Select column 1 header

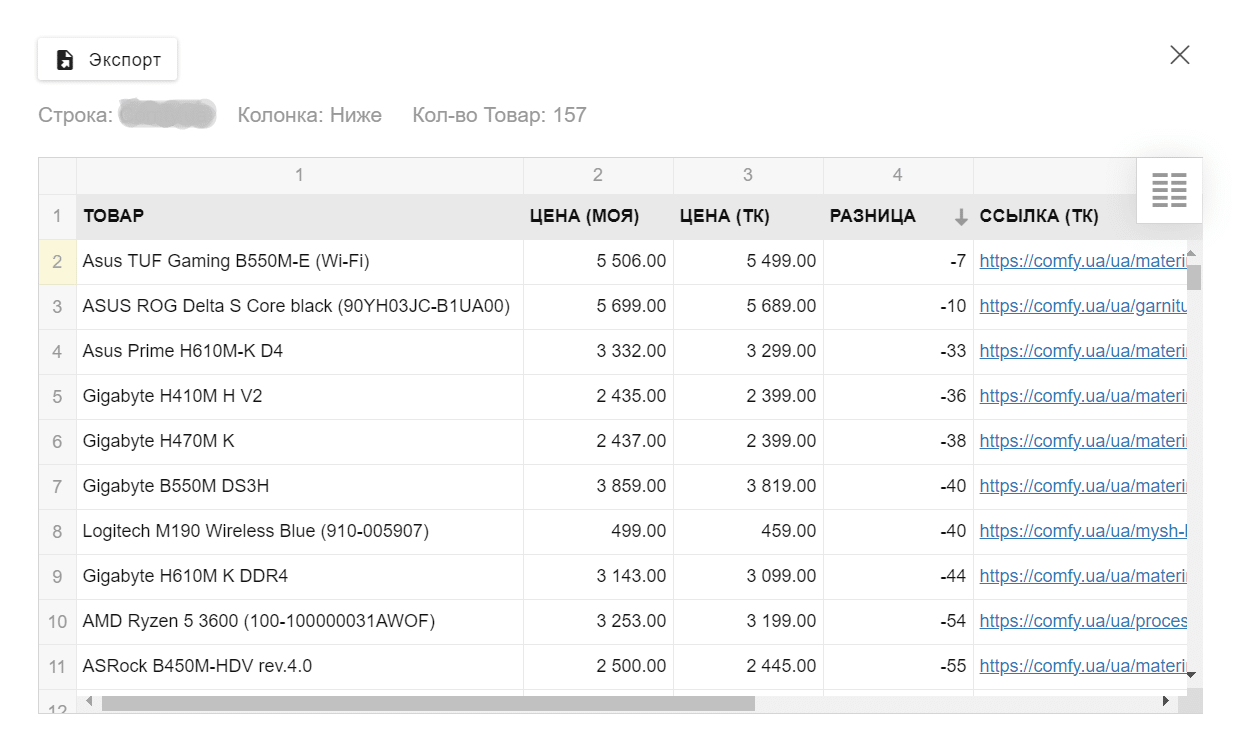(x=299, y=176)
